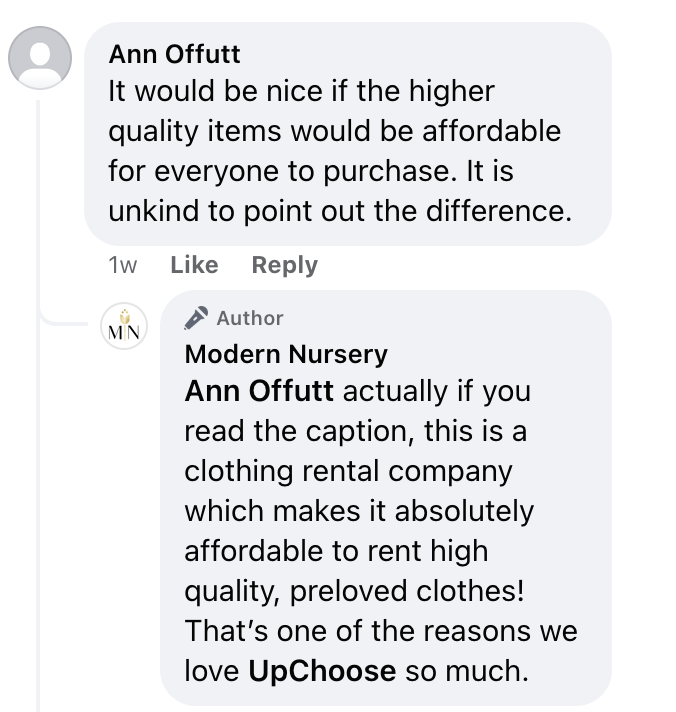Open the UpChoose tagged page link
This screenshot has height=712, width=676.
coord(322,671)
